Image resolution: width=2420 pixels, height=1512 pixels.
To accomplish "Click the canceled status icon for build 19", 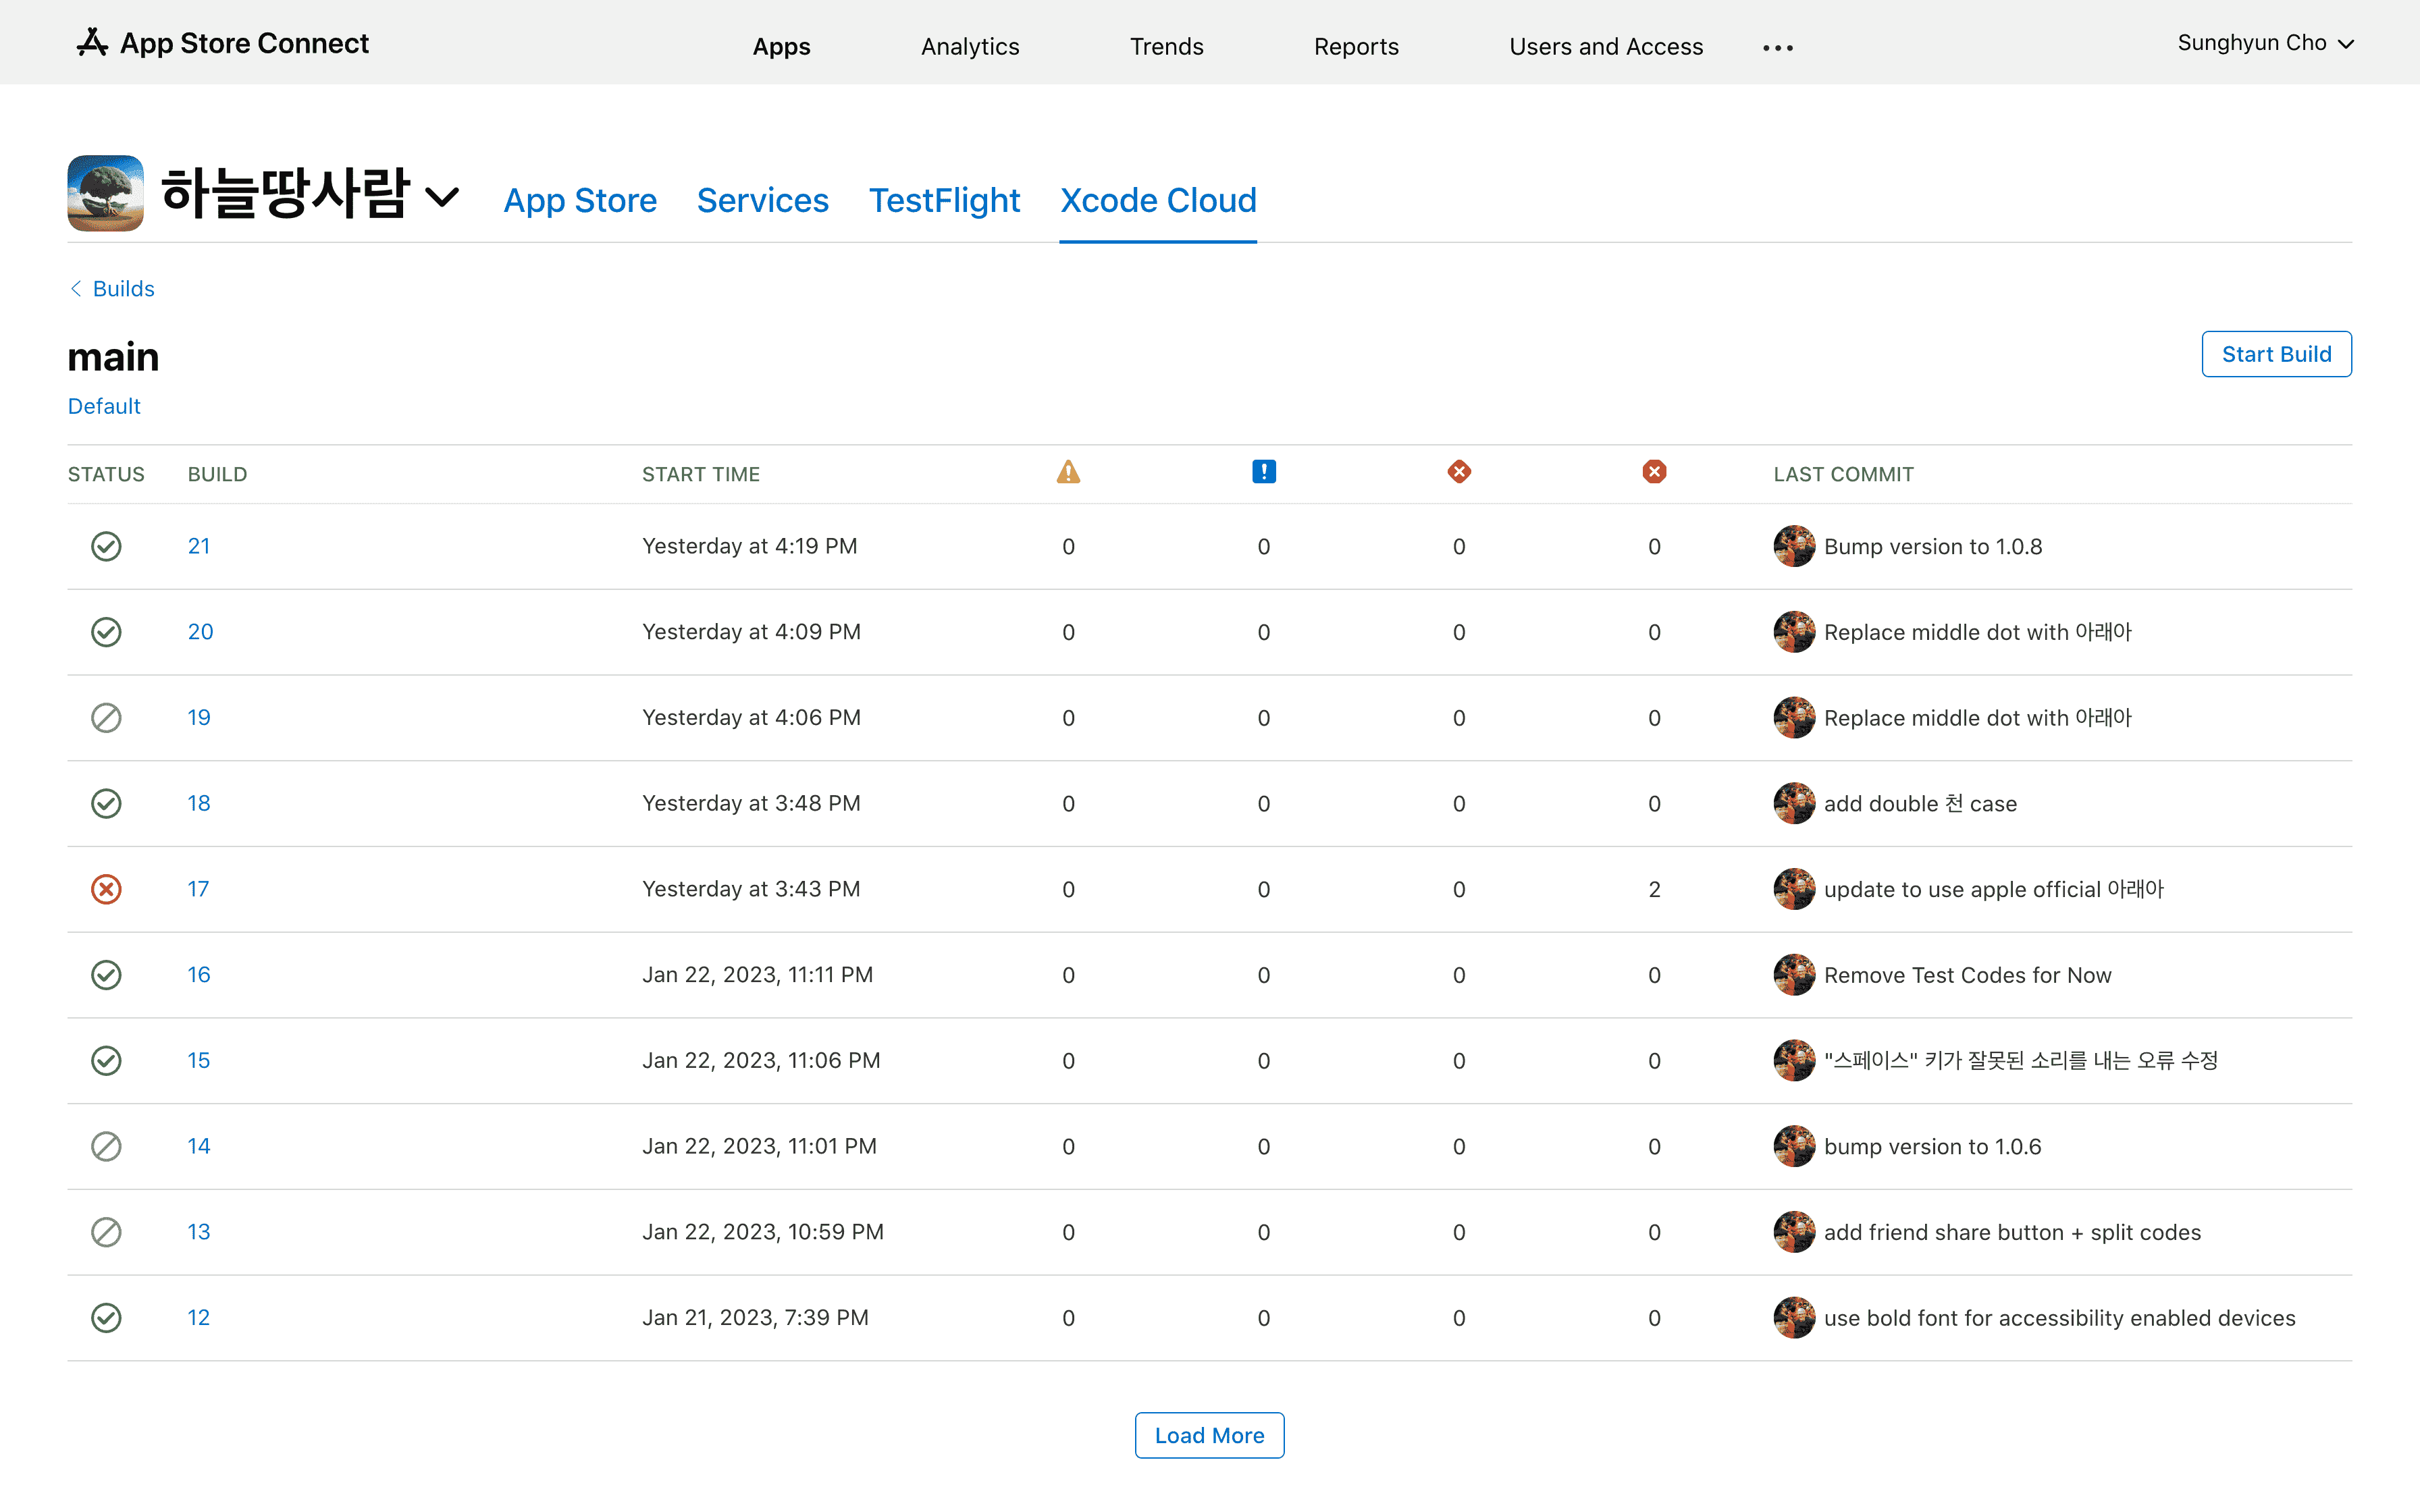I will [x=106, y=718].
